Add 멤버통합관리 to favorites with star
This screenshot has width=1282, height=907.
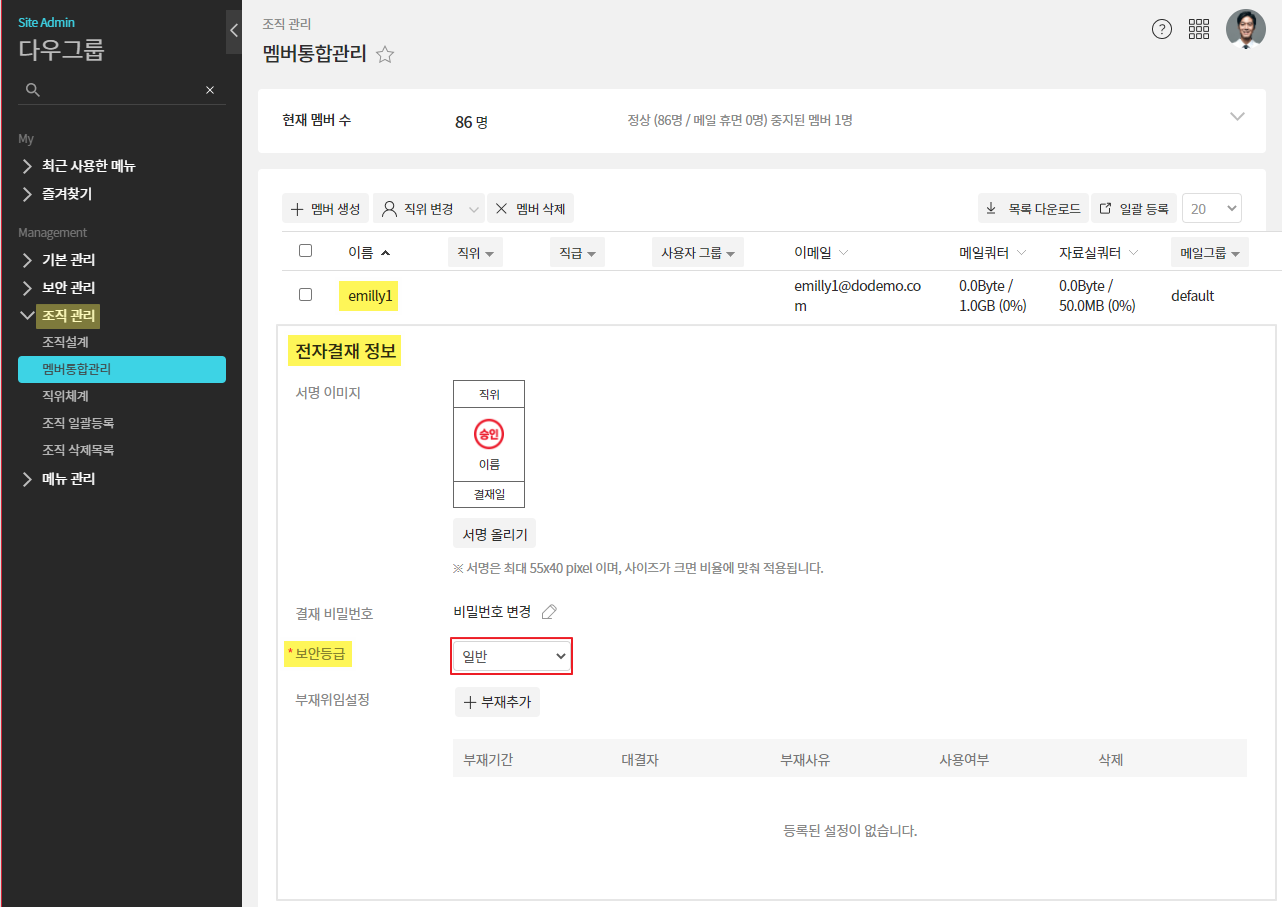(385, 55)
